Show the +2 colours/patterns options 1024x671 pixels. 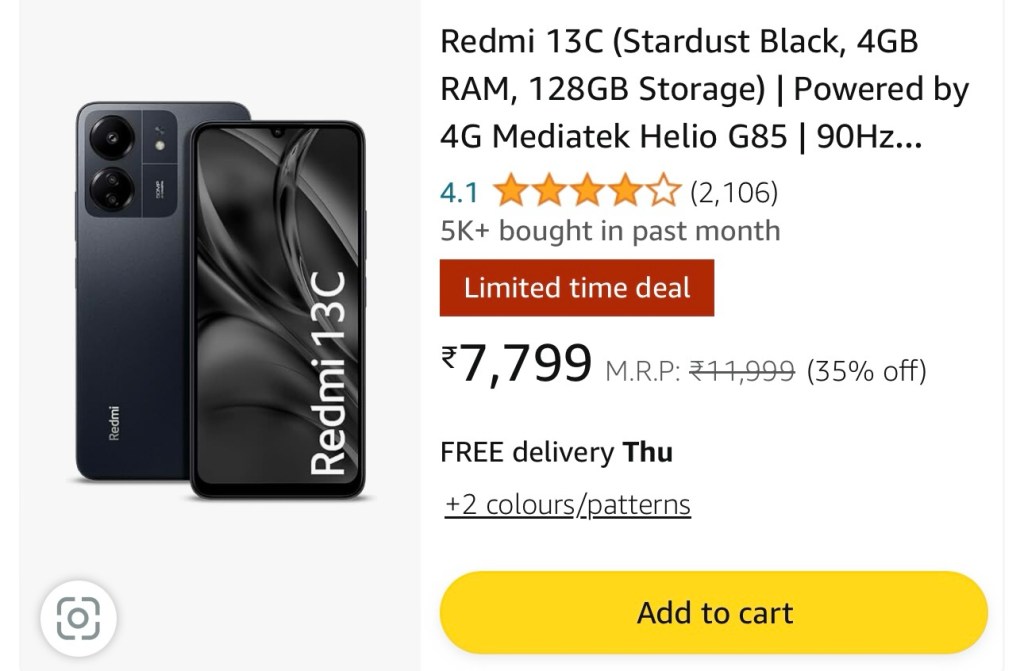[x=568, y=504]
